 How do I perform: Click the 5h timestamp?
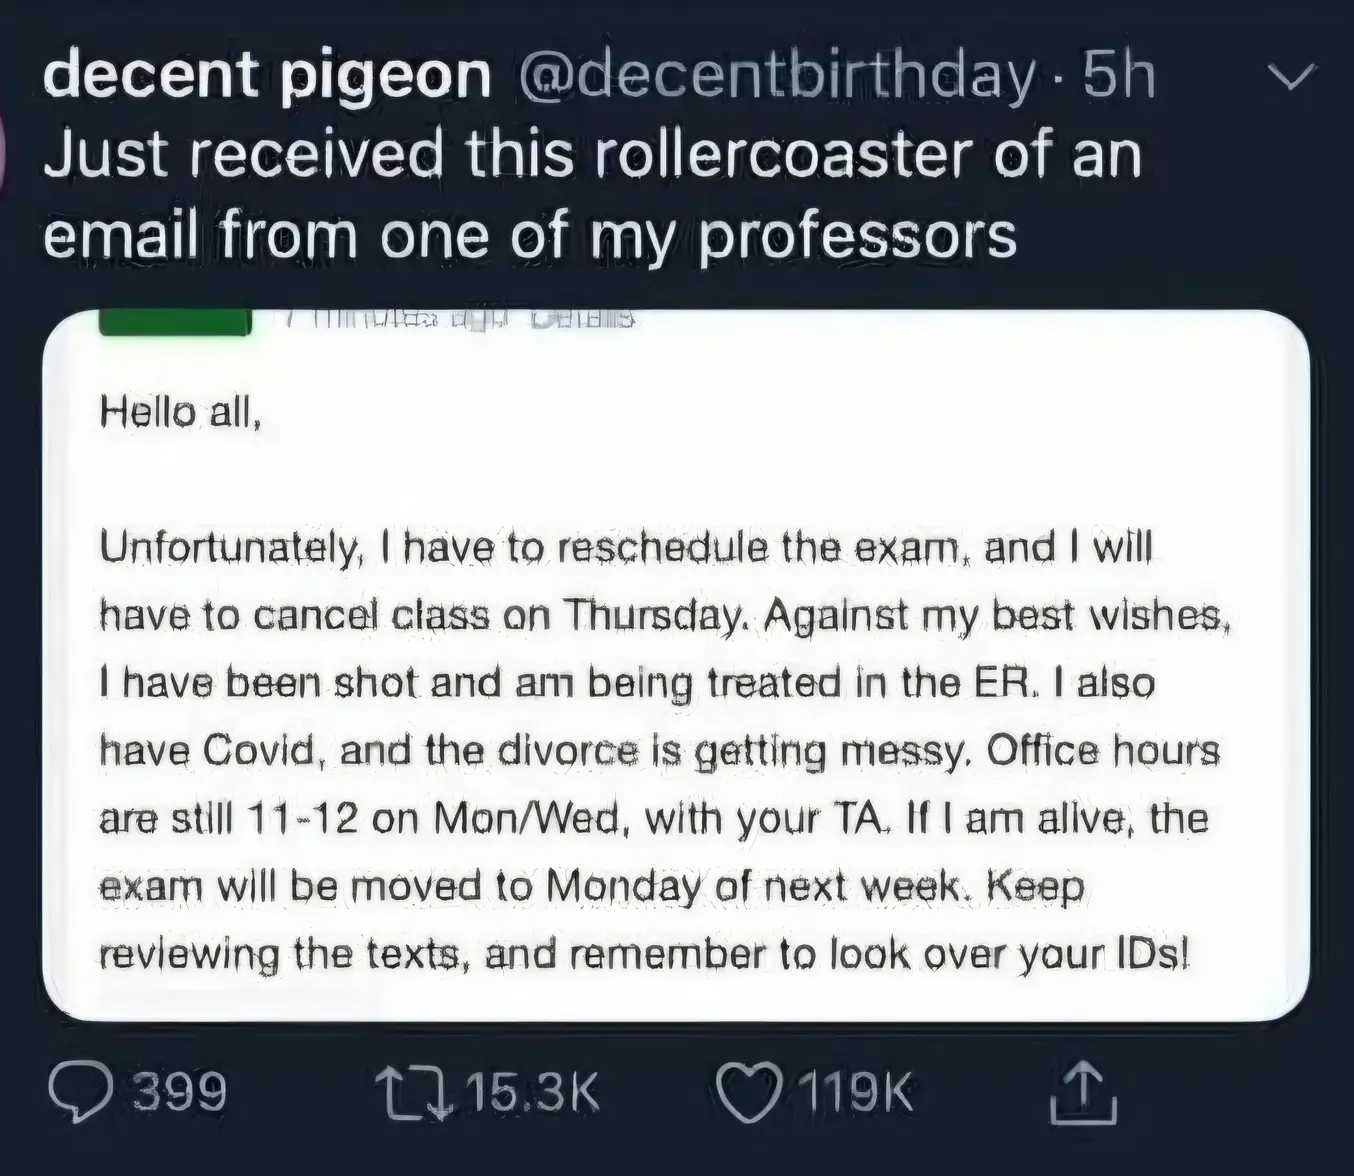click(x=1119, y=75)
